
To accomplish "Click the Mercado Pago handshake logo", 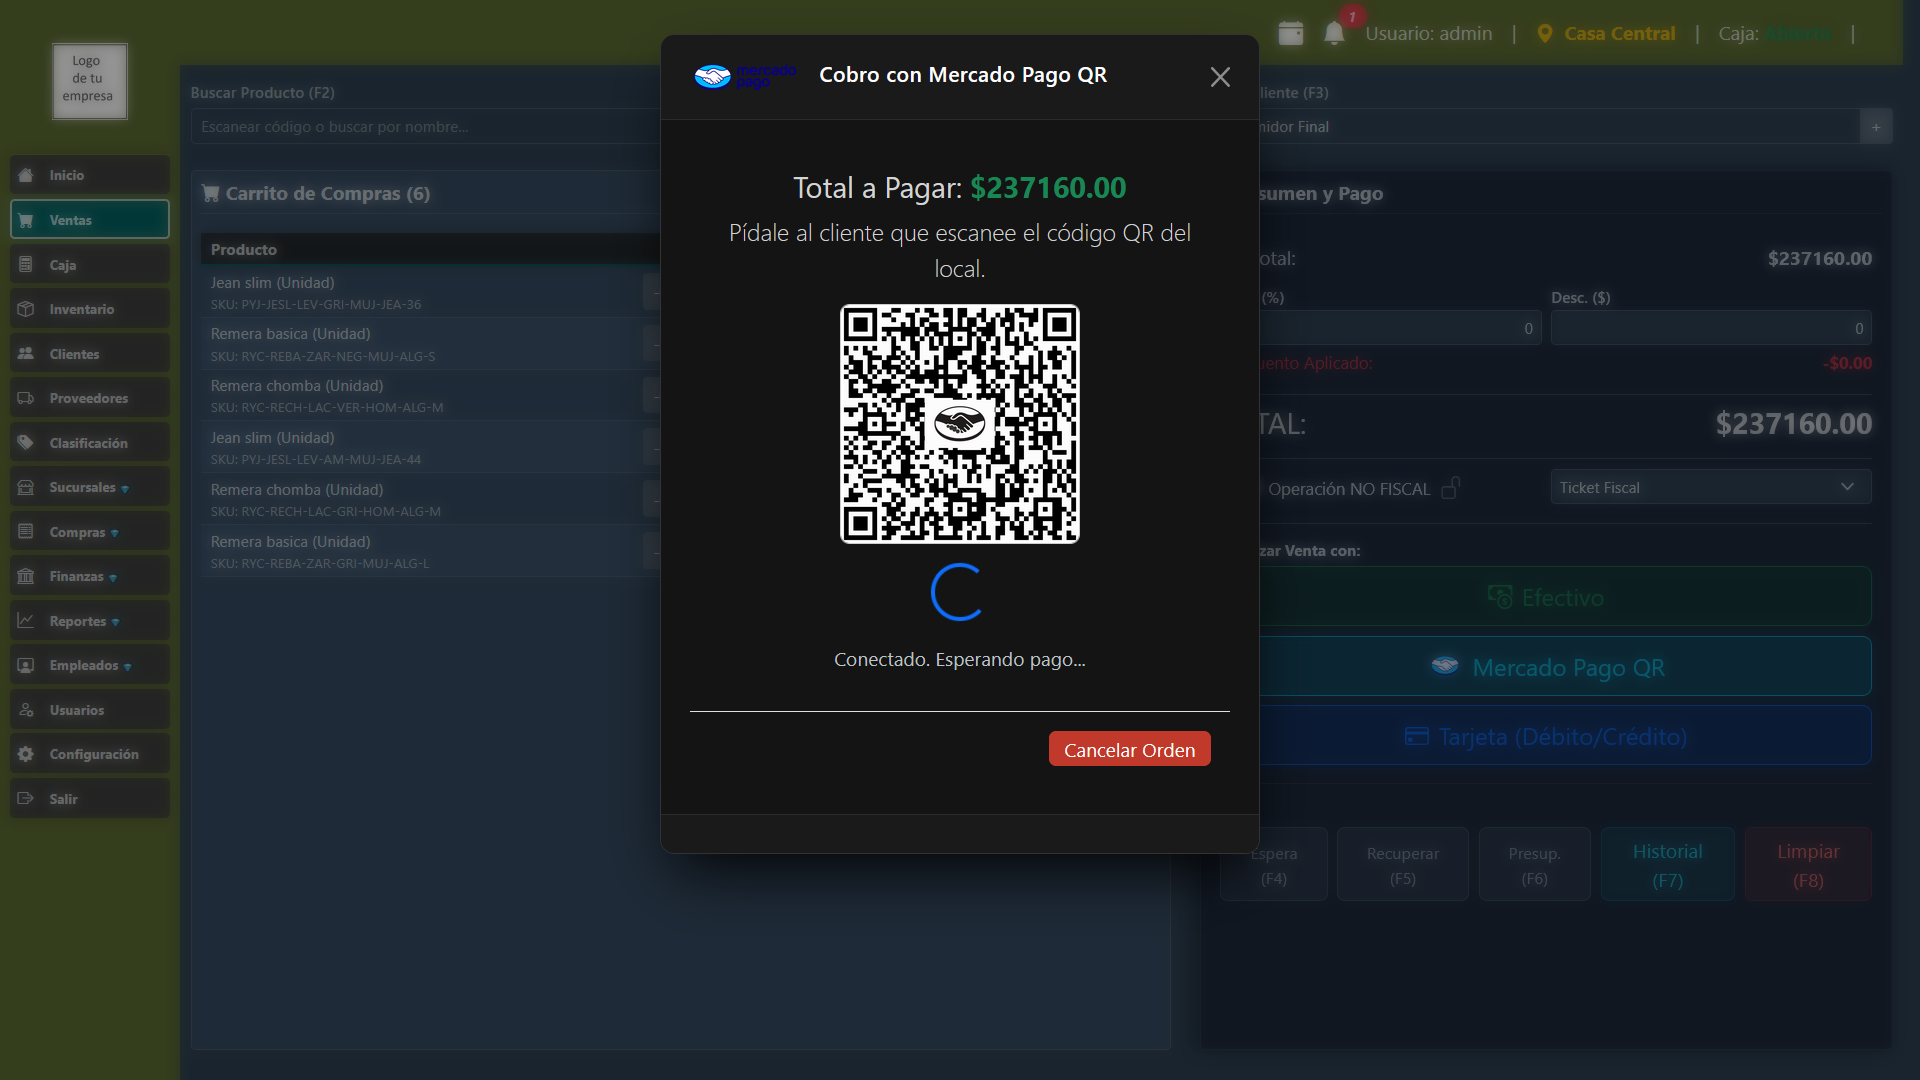I will pos(713,76).
